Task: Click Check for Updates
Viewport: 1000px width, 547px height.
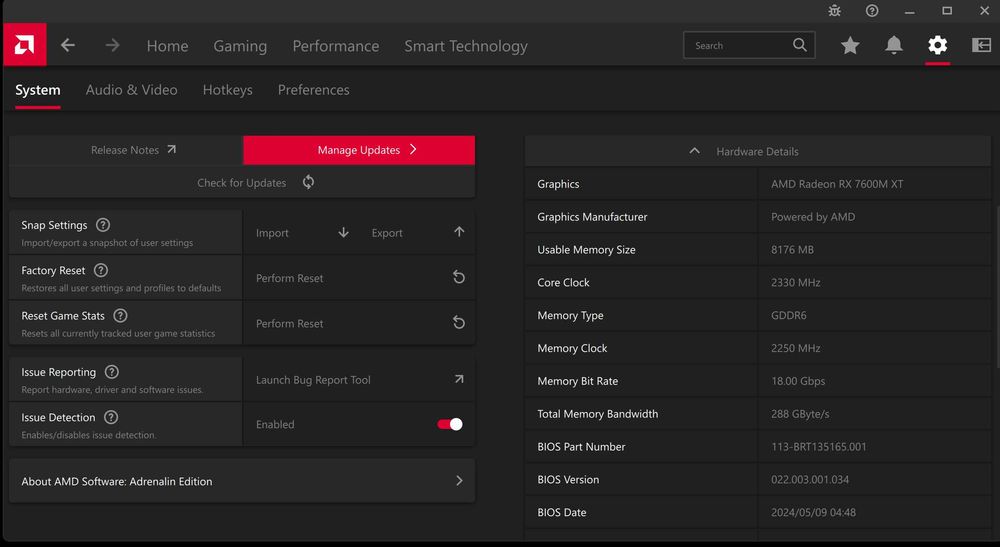Action: click(242, 183)
